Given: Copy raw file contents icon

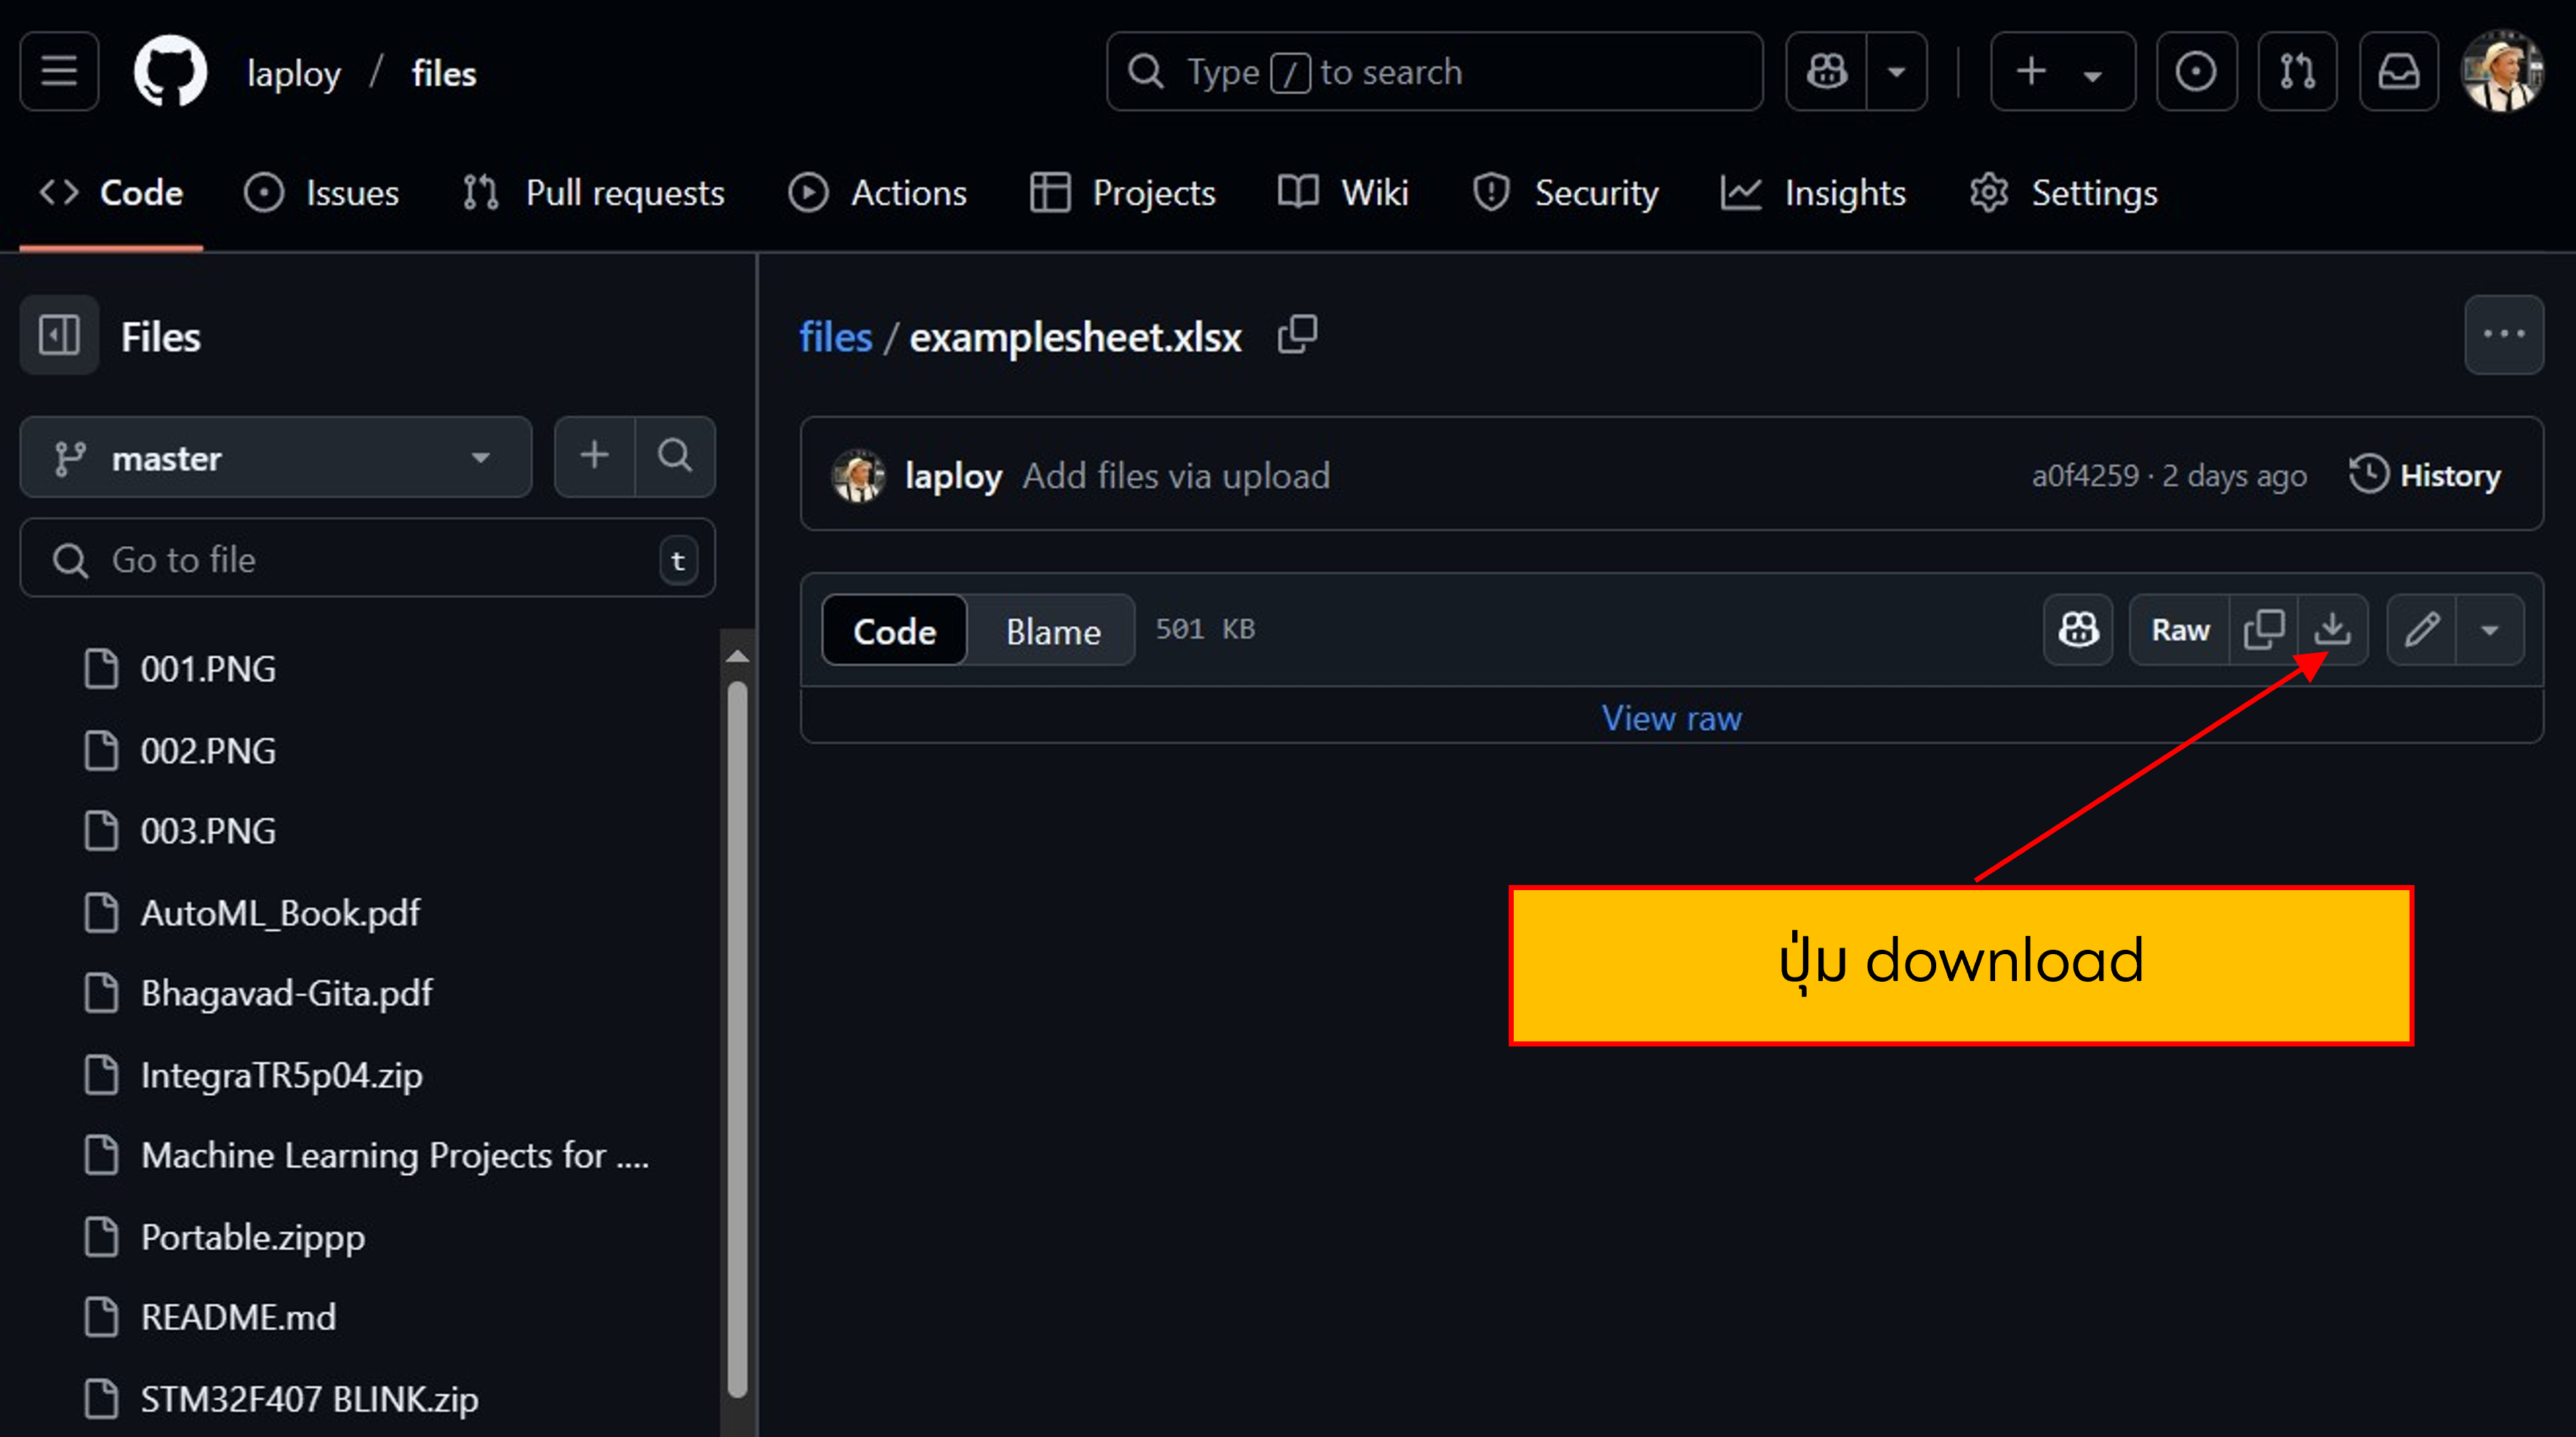Looking at the screenshot, I should [x=2263, y=629].
